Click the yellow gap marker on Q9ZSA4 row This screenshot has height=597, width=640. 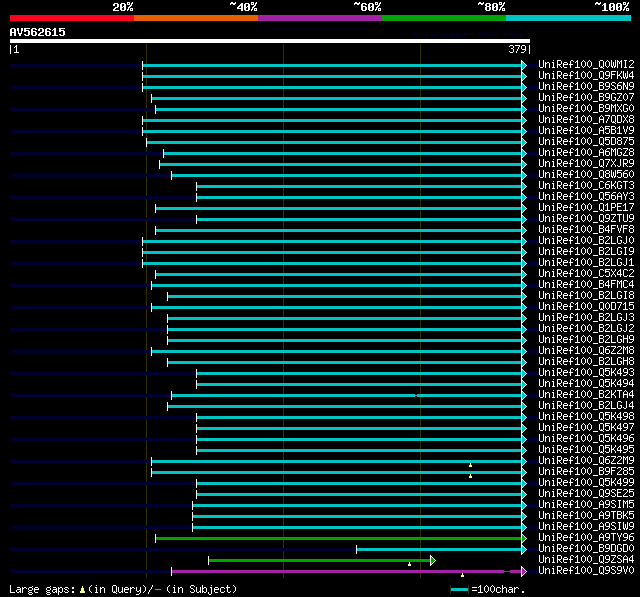coord(409,564)
